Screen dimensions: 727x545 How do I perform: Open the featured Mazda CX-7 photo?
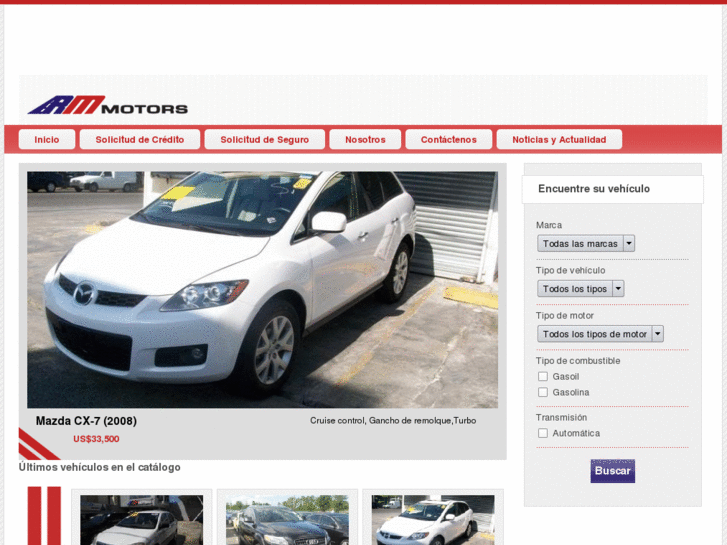(x=262, y=290)
